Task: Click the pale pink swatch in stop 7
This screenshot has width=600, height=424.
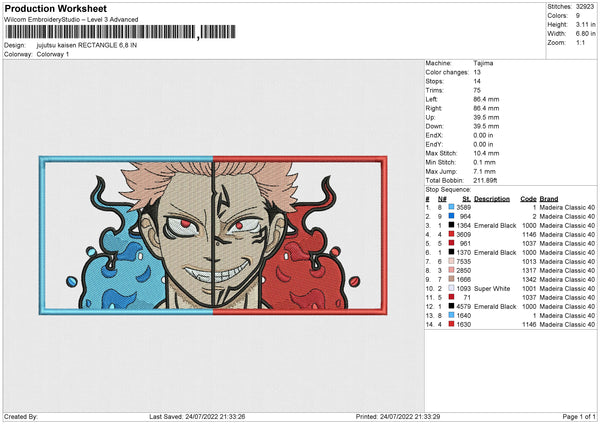Action: click(x=452, y=261)
